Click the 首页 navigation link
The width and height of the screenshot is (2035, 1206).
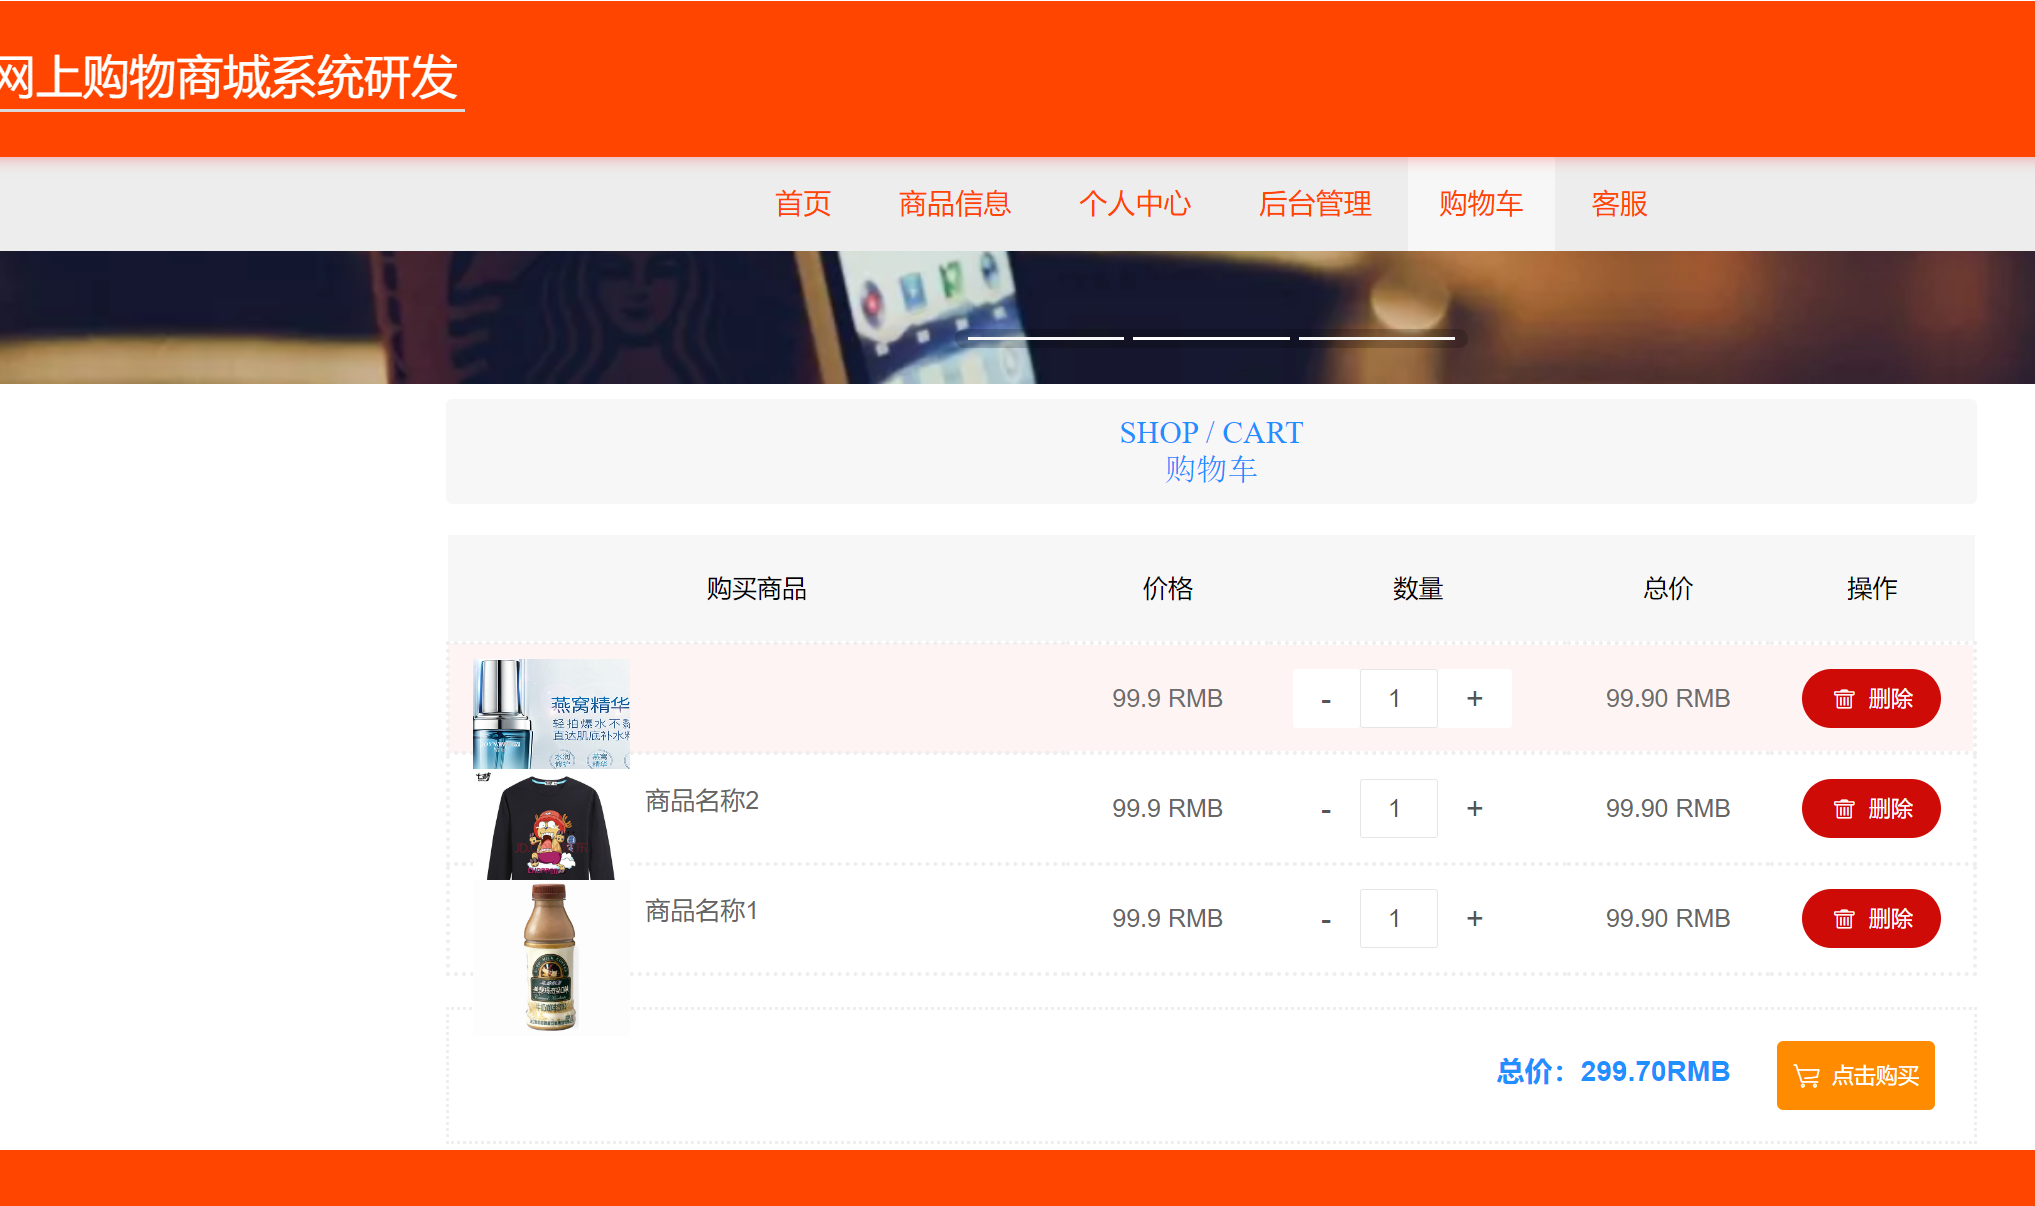coord(803,204)
